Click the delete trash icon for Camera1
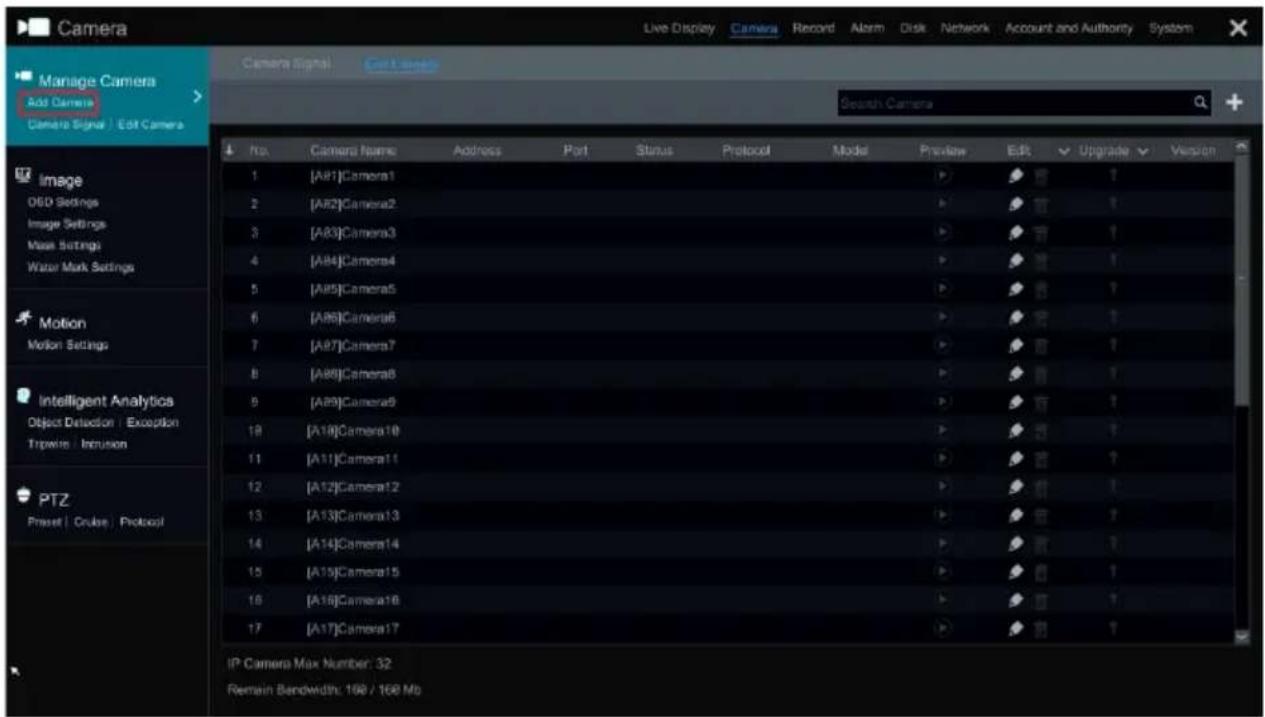Image resolution: width=1265 pixels, height=717 pixels. [1040, 176]
